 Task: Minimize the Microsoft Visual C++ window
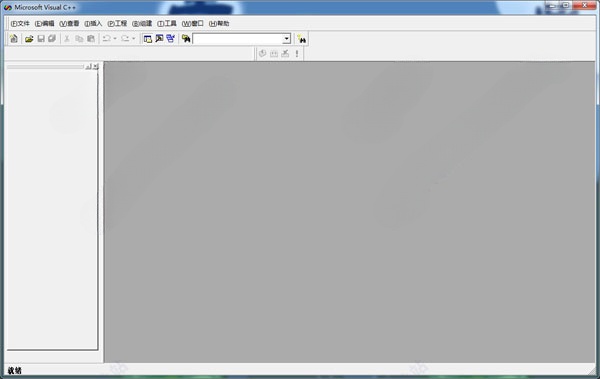point(552,5)
